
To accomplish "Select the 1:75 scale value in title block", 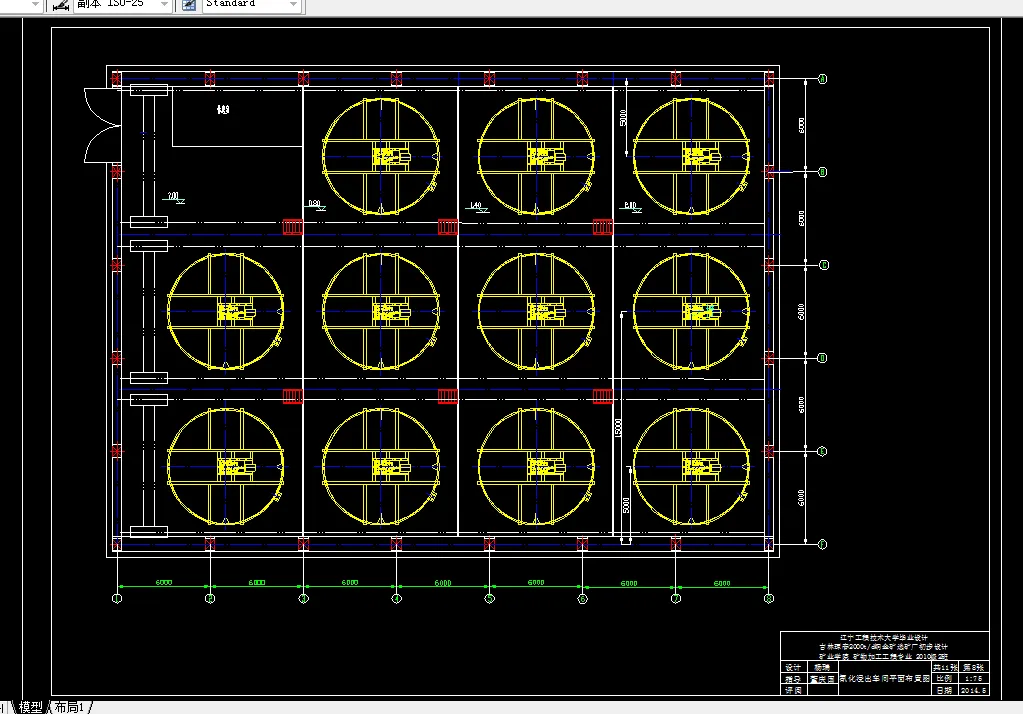I will coord(973,679).
